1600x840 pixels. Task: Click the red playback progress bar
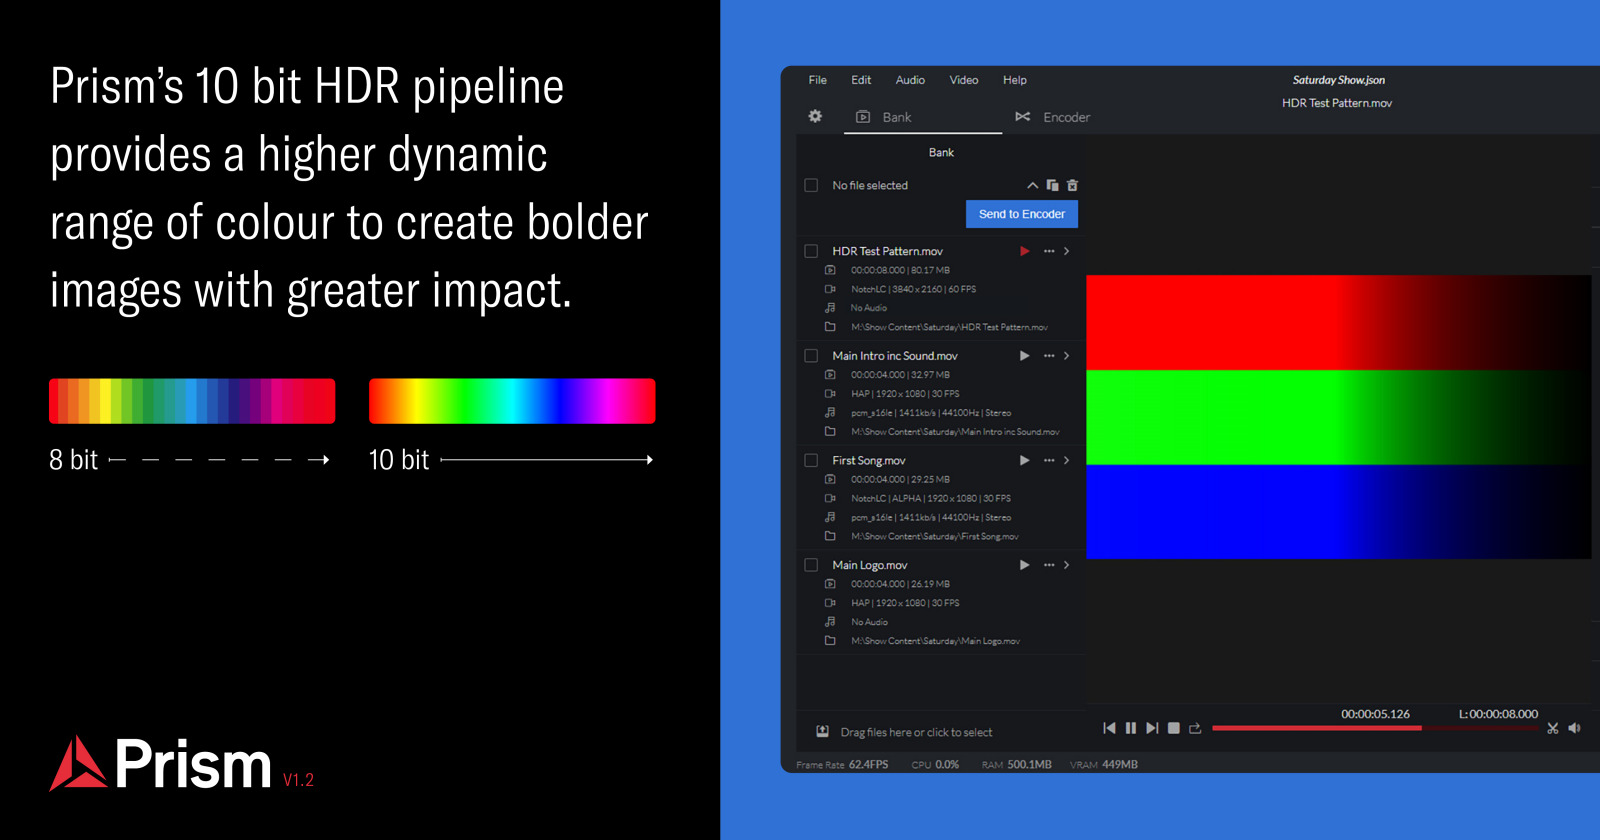1316,728
